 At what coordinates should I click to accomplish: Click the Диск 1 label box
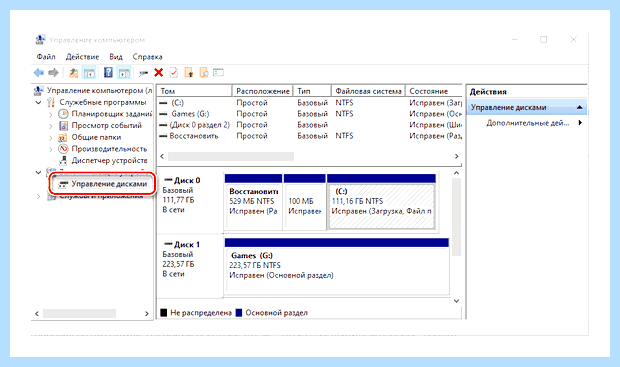pyautogui.click(x=190, y=266)
